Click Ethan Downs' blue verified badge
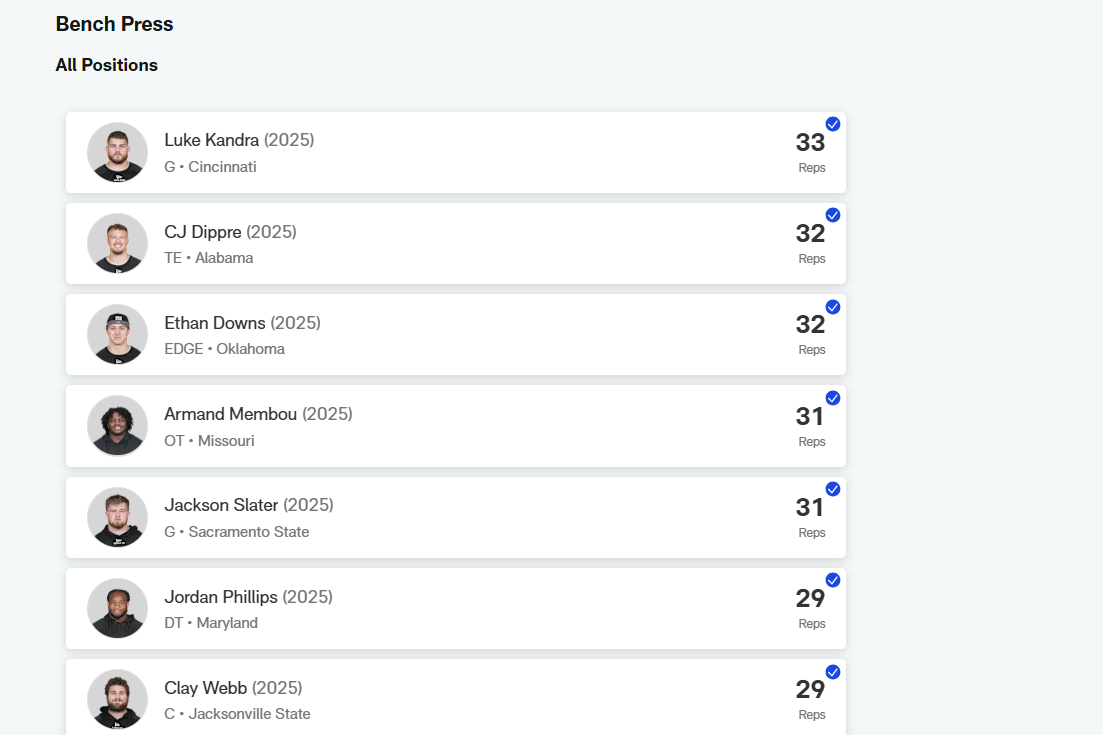 tap(833, 307)
